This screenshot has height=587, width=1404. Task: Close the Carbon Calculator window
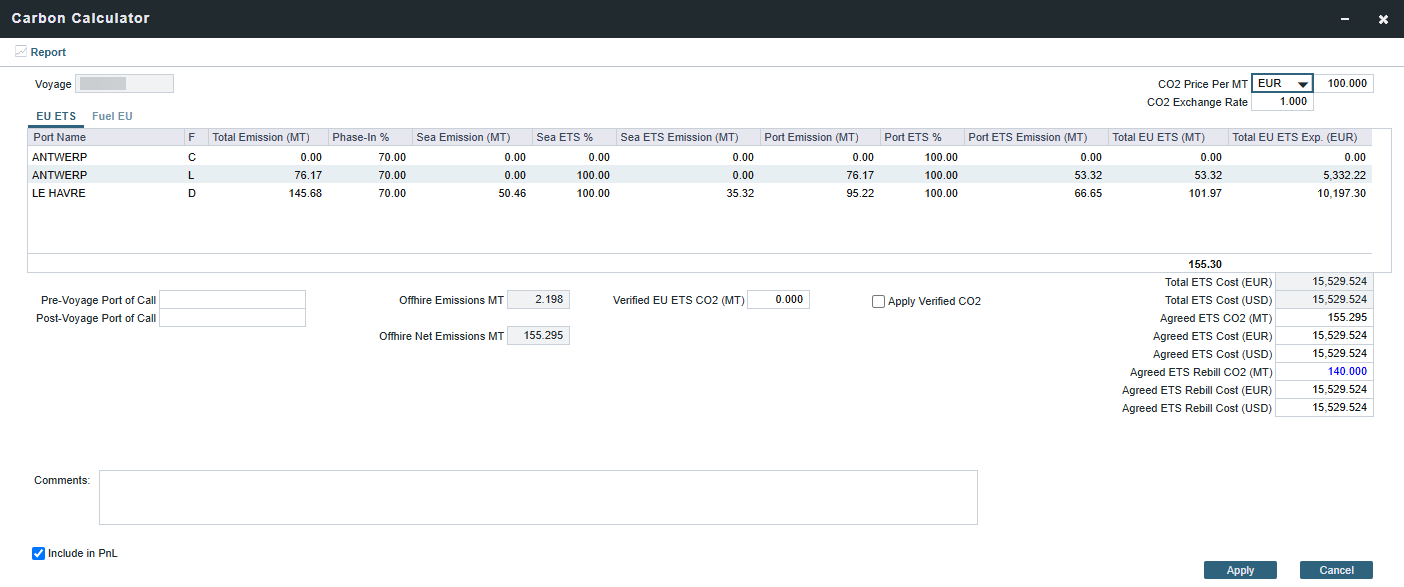coord(1383,19)
